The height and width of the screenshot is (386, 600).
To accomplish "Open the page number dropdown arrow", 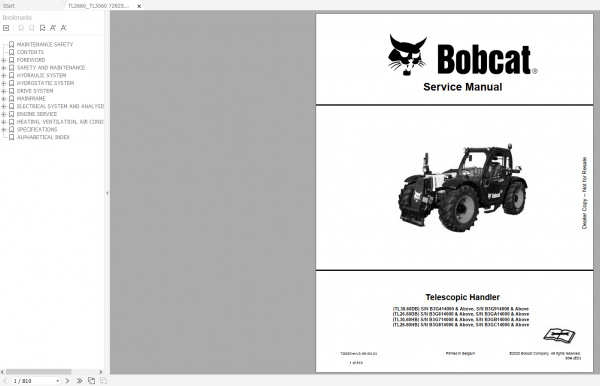I will click(x=57, y=381).
